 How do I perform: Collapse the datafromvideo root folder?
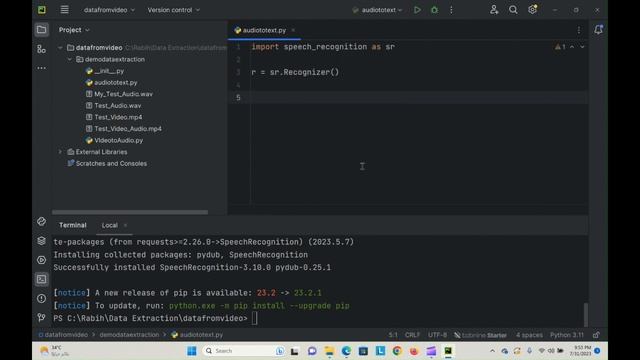click(60, 48)
